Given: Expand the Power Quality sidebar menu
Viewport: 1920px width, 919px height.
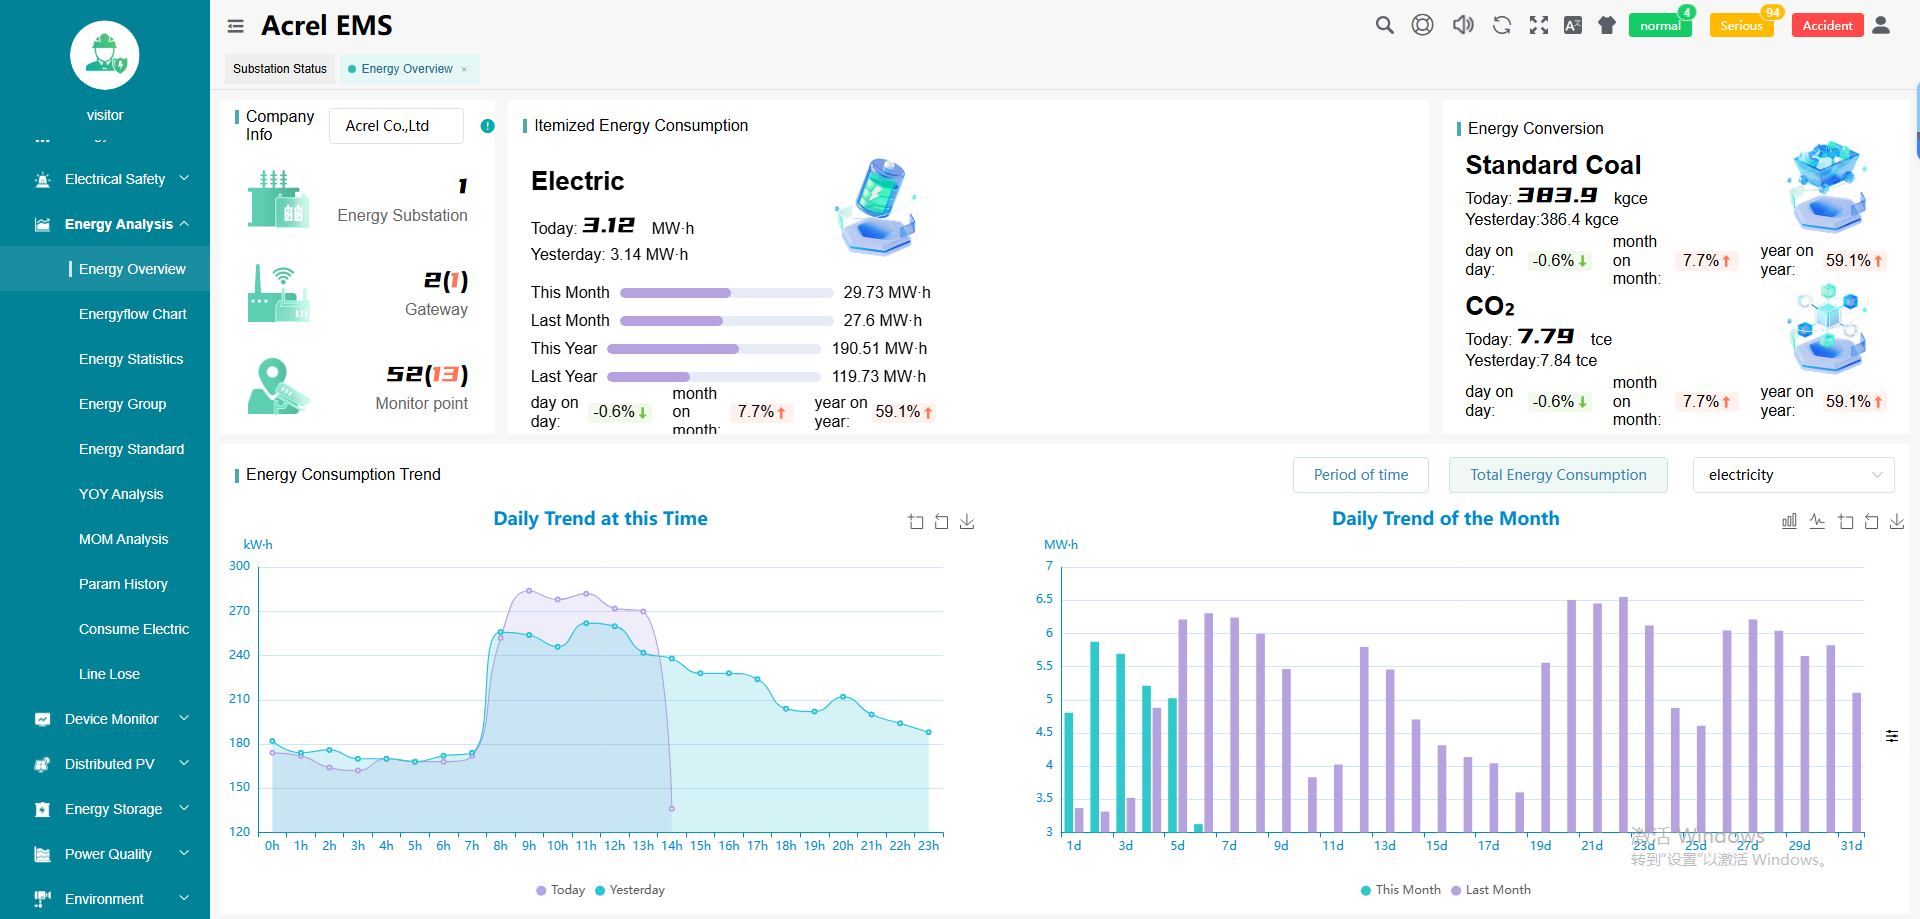Looking at the screenshot, I should pos(108,854).
